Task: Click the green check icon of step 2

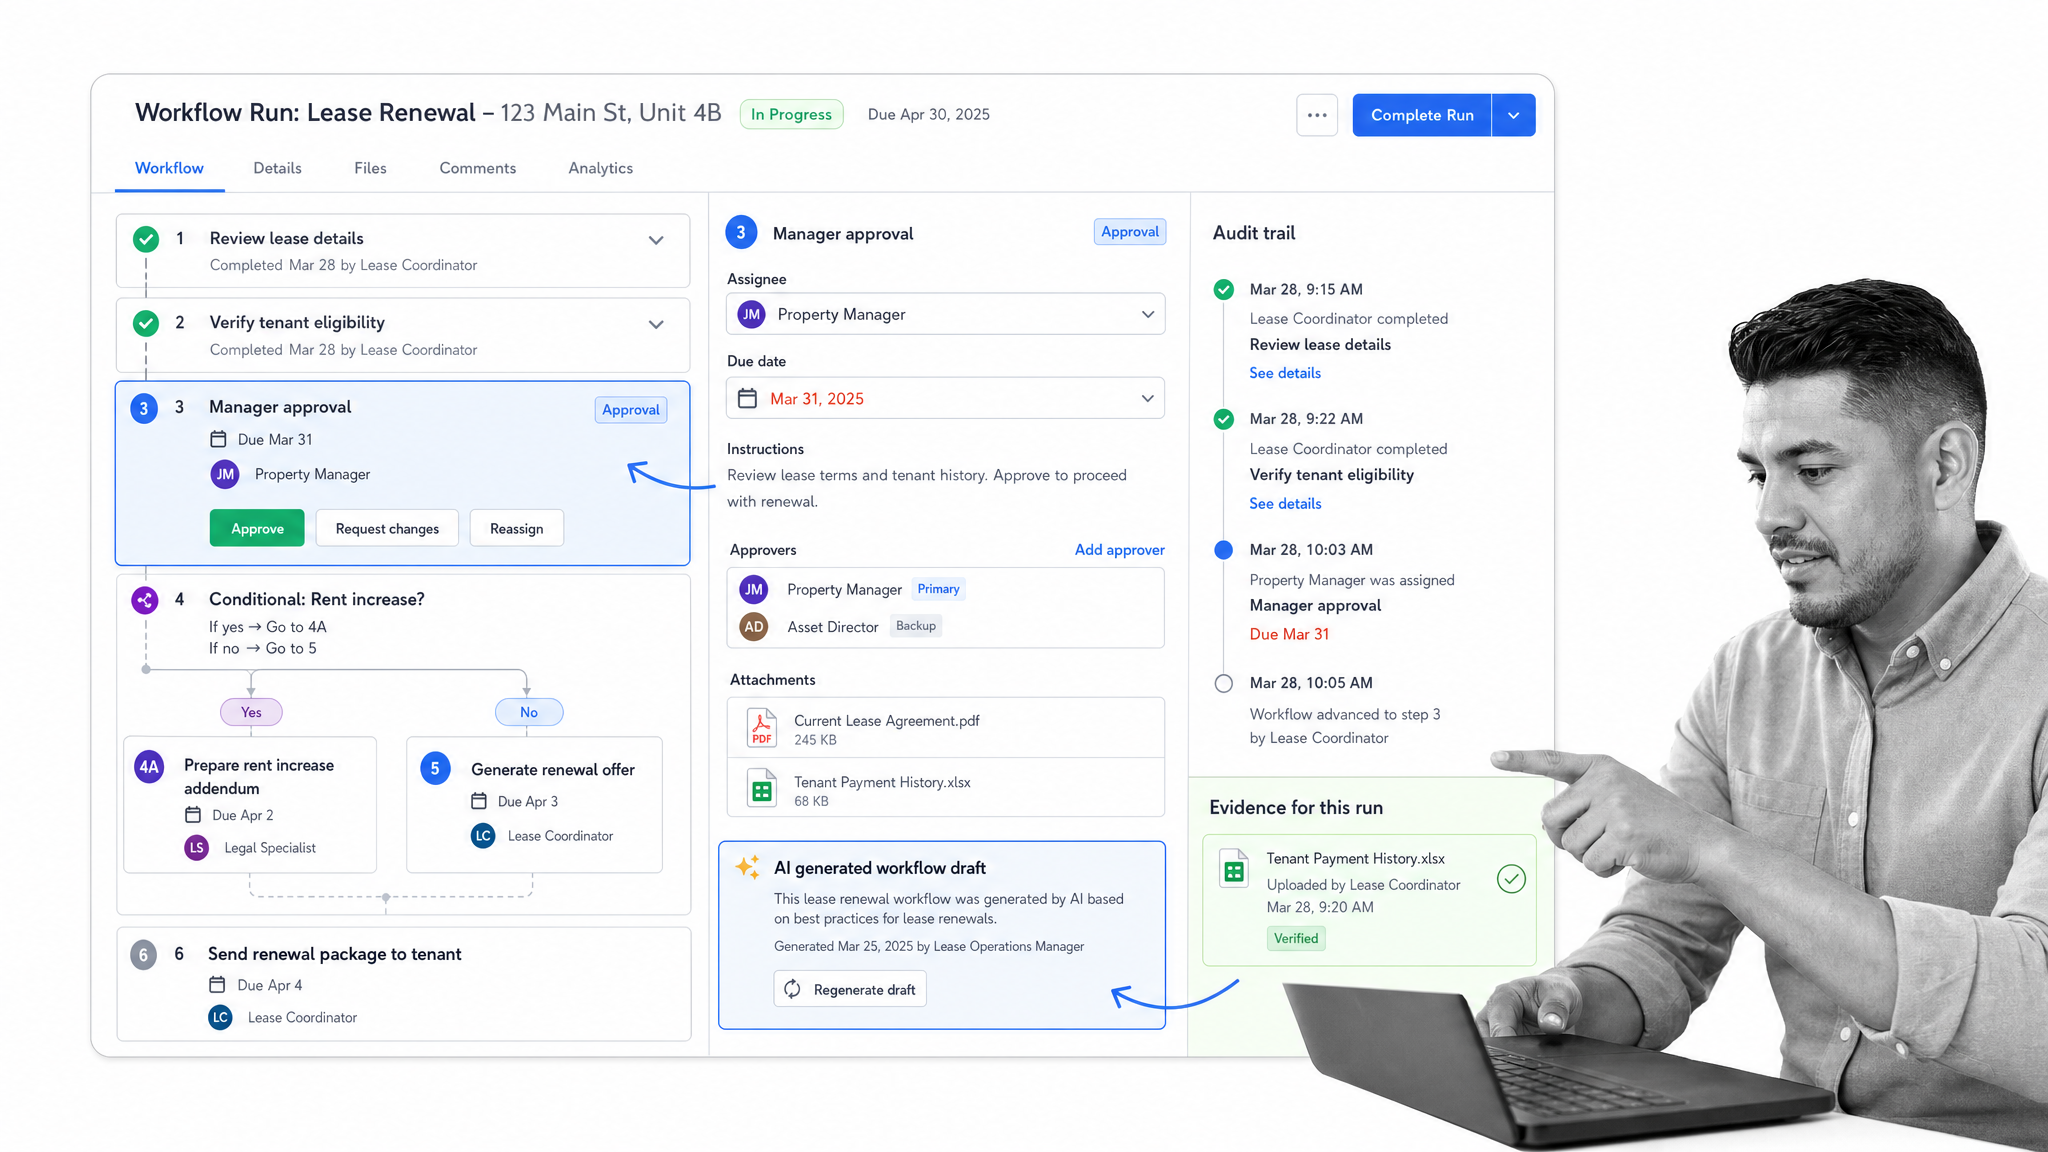Action: pos(146,323)
